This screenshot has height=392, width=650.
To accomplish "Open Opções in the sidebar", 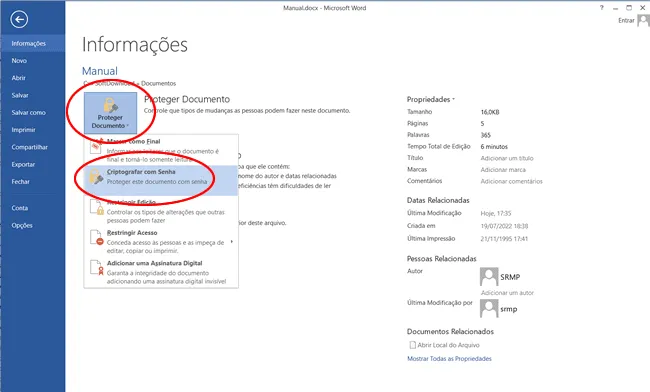I will point(33,225).
